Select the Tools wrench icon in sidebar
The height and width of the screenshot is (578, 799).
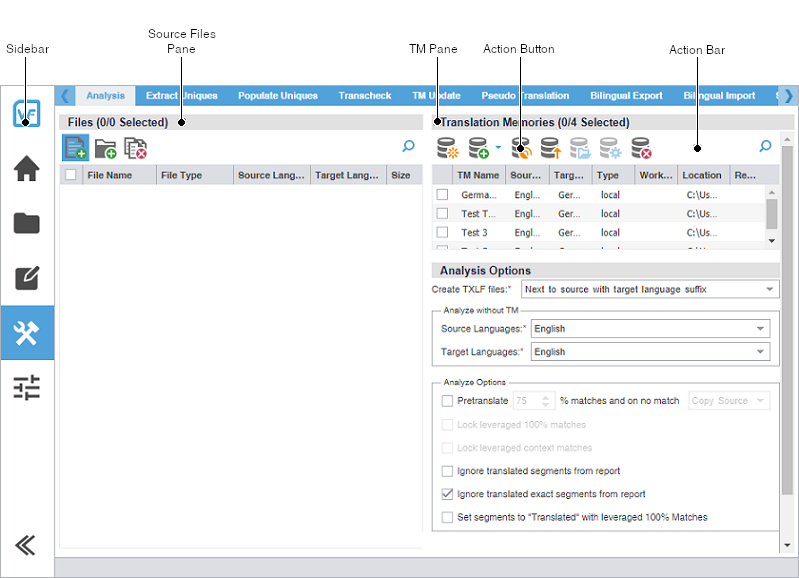27,334
